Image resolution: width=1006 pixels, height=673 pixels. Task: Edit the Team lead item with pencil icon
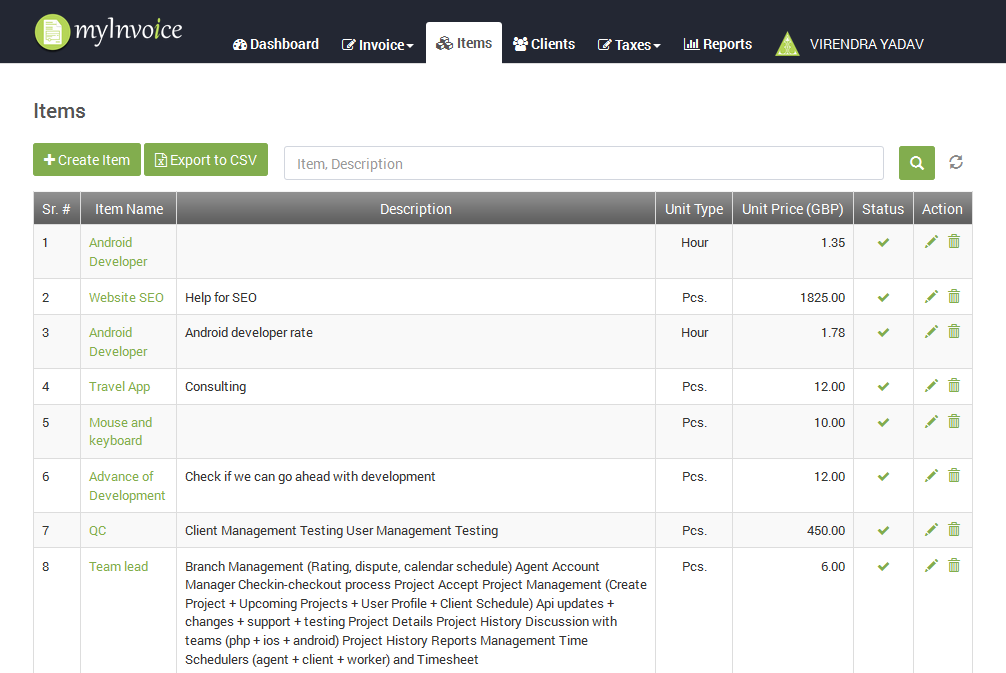coord(931,565)
